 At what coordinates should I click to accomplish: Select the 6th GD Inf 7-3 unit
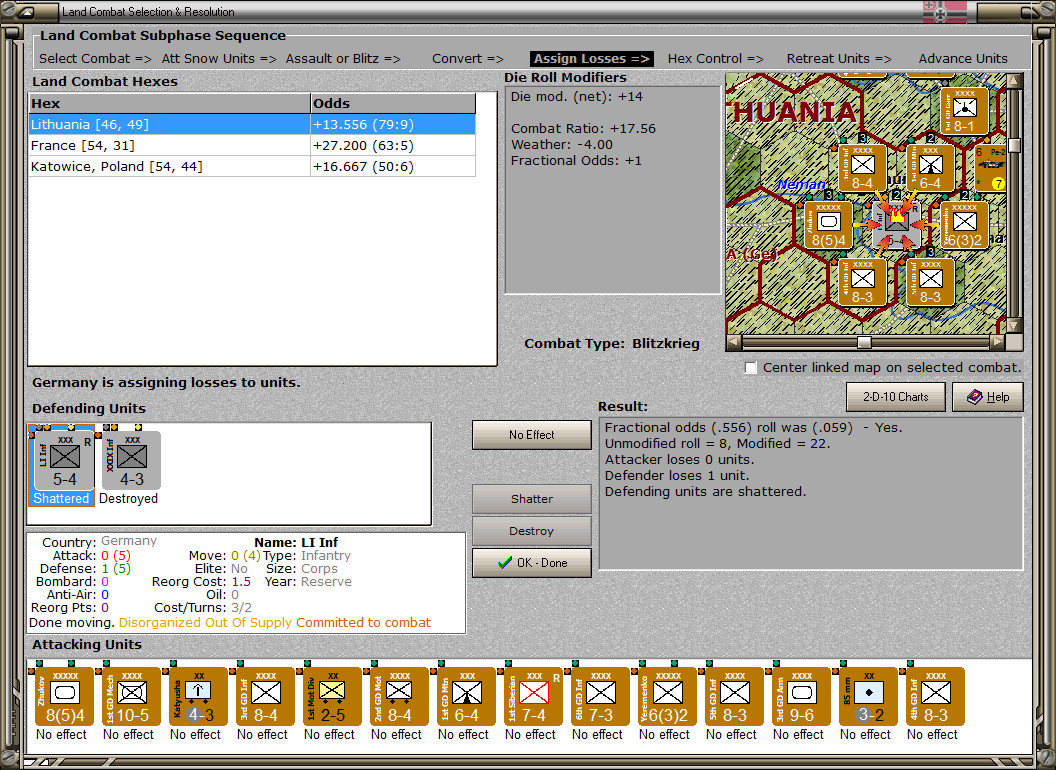pos(600,696)
